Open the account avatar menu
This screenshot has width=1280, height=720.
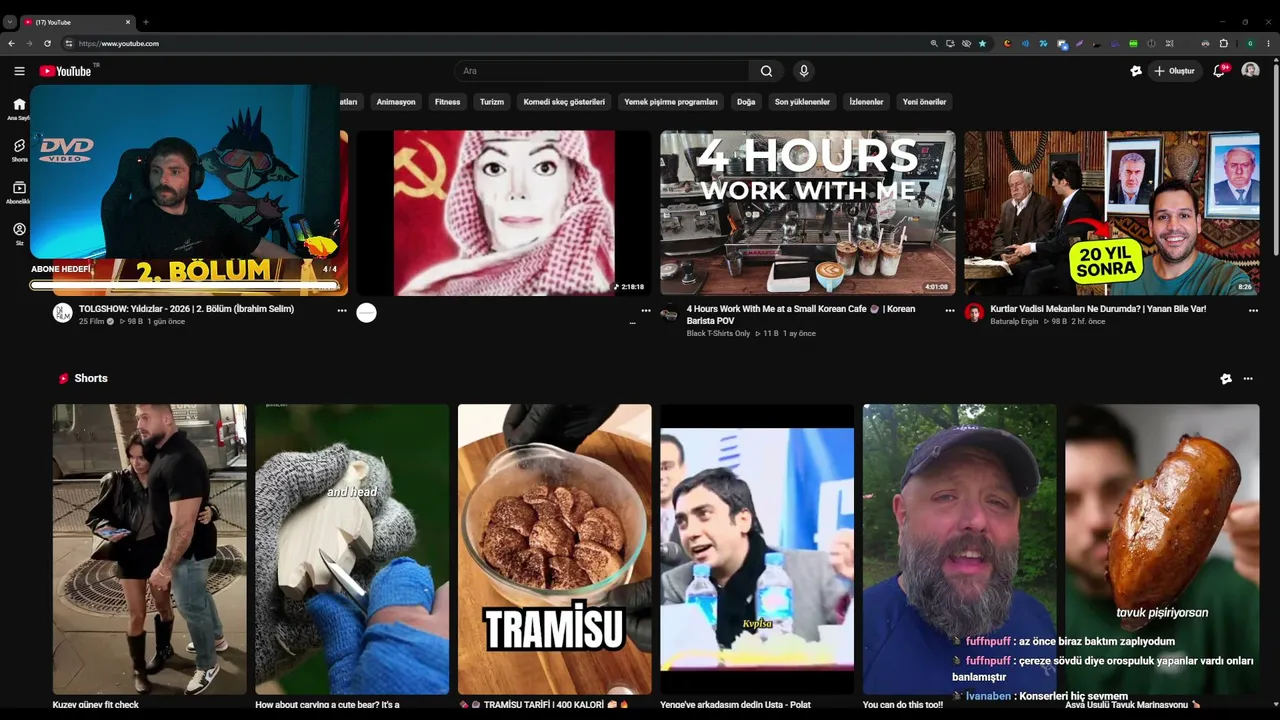pos(1250,71)
